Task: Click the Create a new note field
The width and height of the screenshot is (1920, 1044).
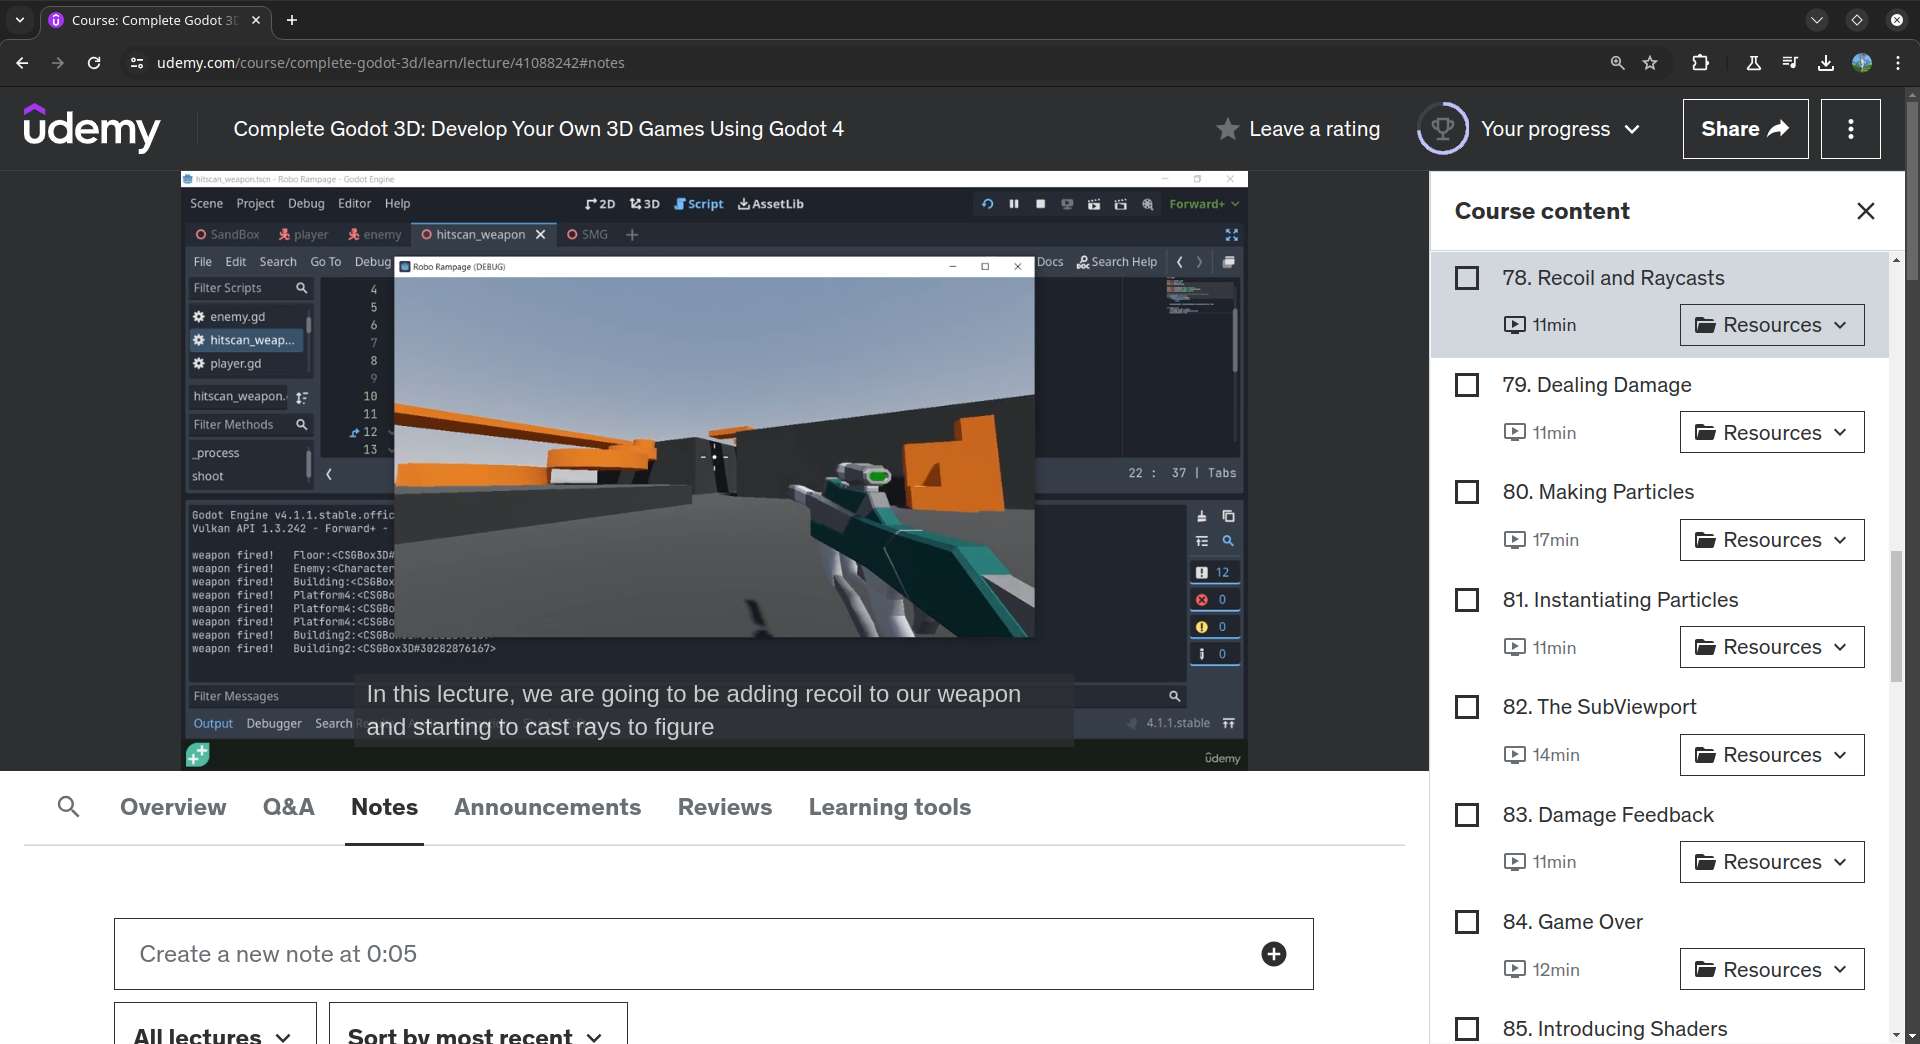Action: [x=690, y=954]
